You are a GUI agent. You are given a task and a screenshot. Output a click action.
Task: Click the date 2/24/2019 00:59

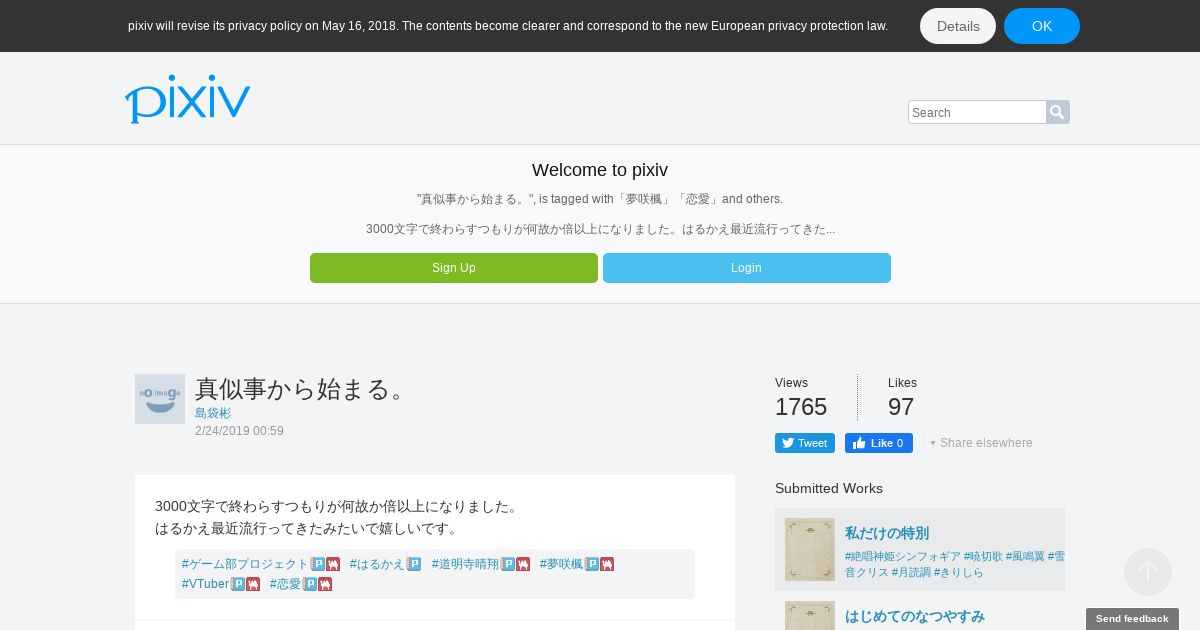[239, 431]
